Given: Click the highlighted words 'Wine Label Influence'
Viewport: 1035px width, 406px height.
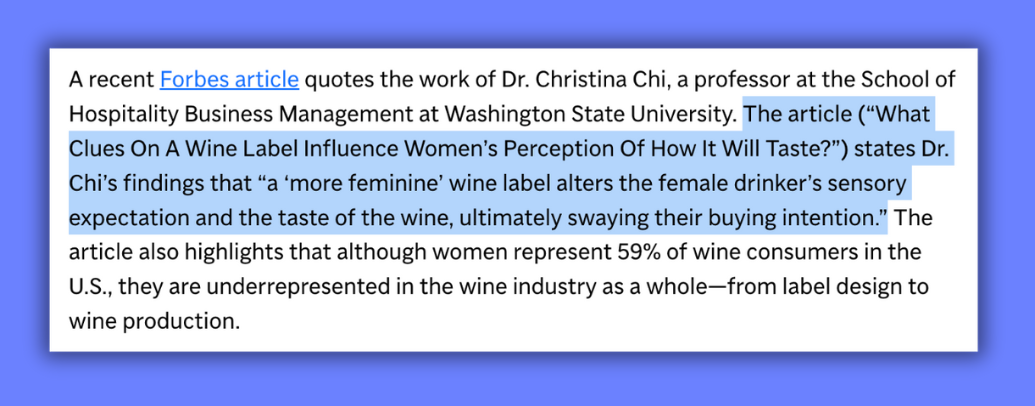Looking at the screenshot, I should click(x=290, y=149).
